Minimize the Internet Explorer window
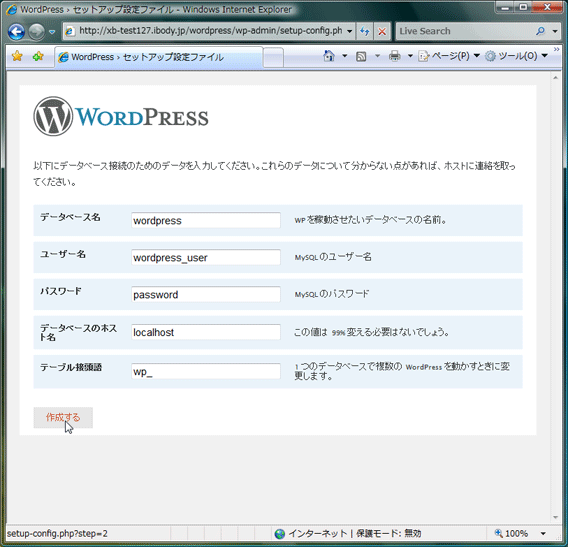568x547 pixels. pyautogui.click(x=505, y=7)
